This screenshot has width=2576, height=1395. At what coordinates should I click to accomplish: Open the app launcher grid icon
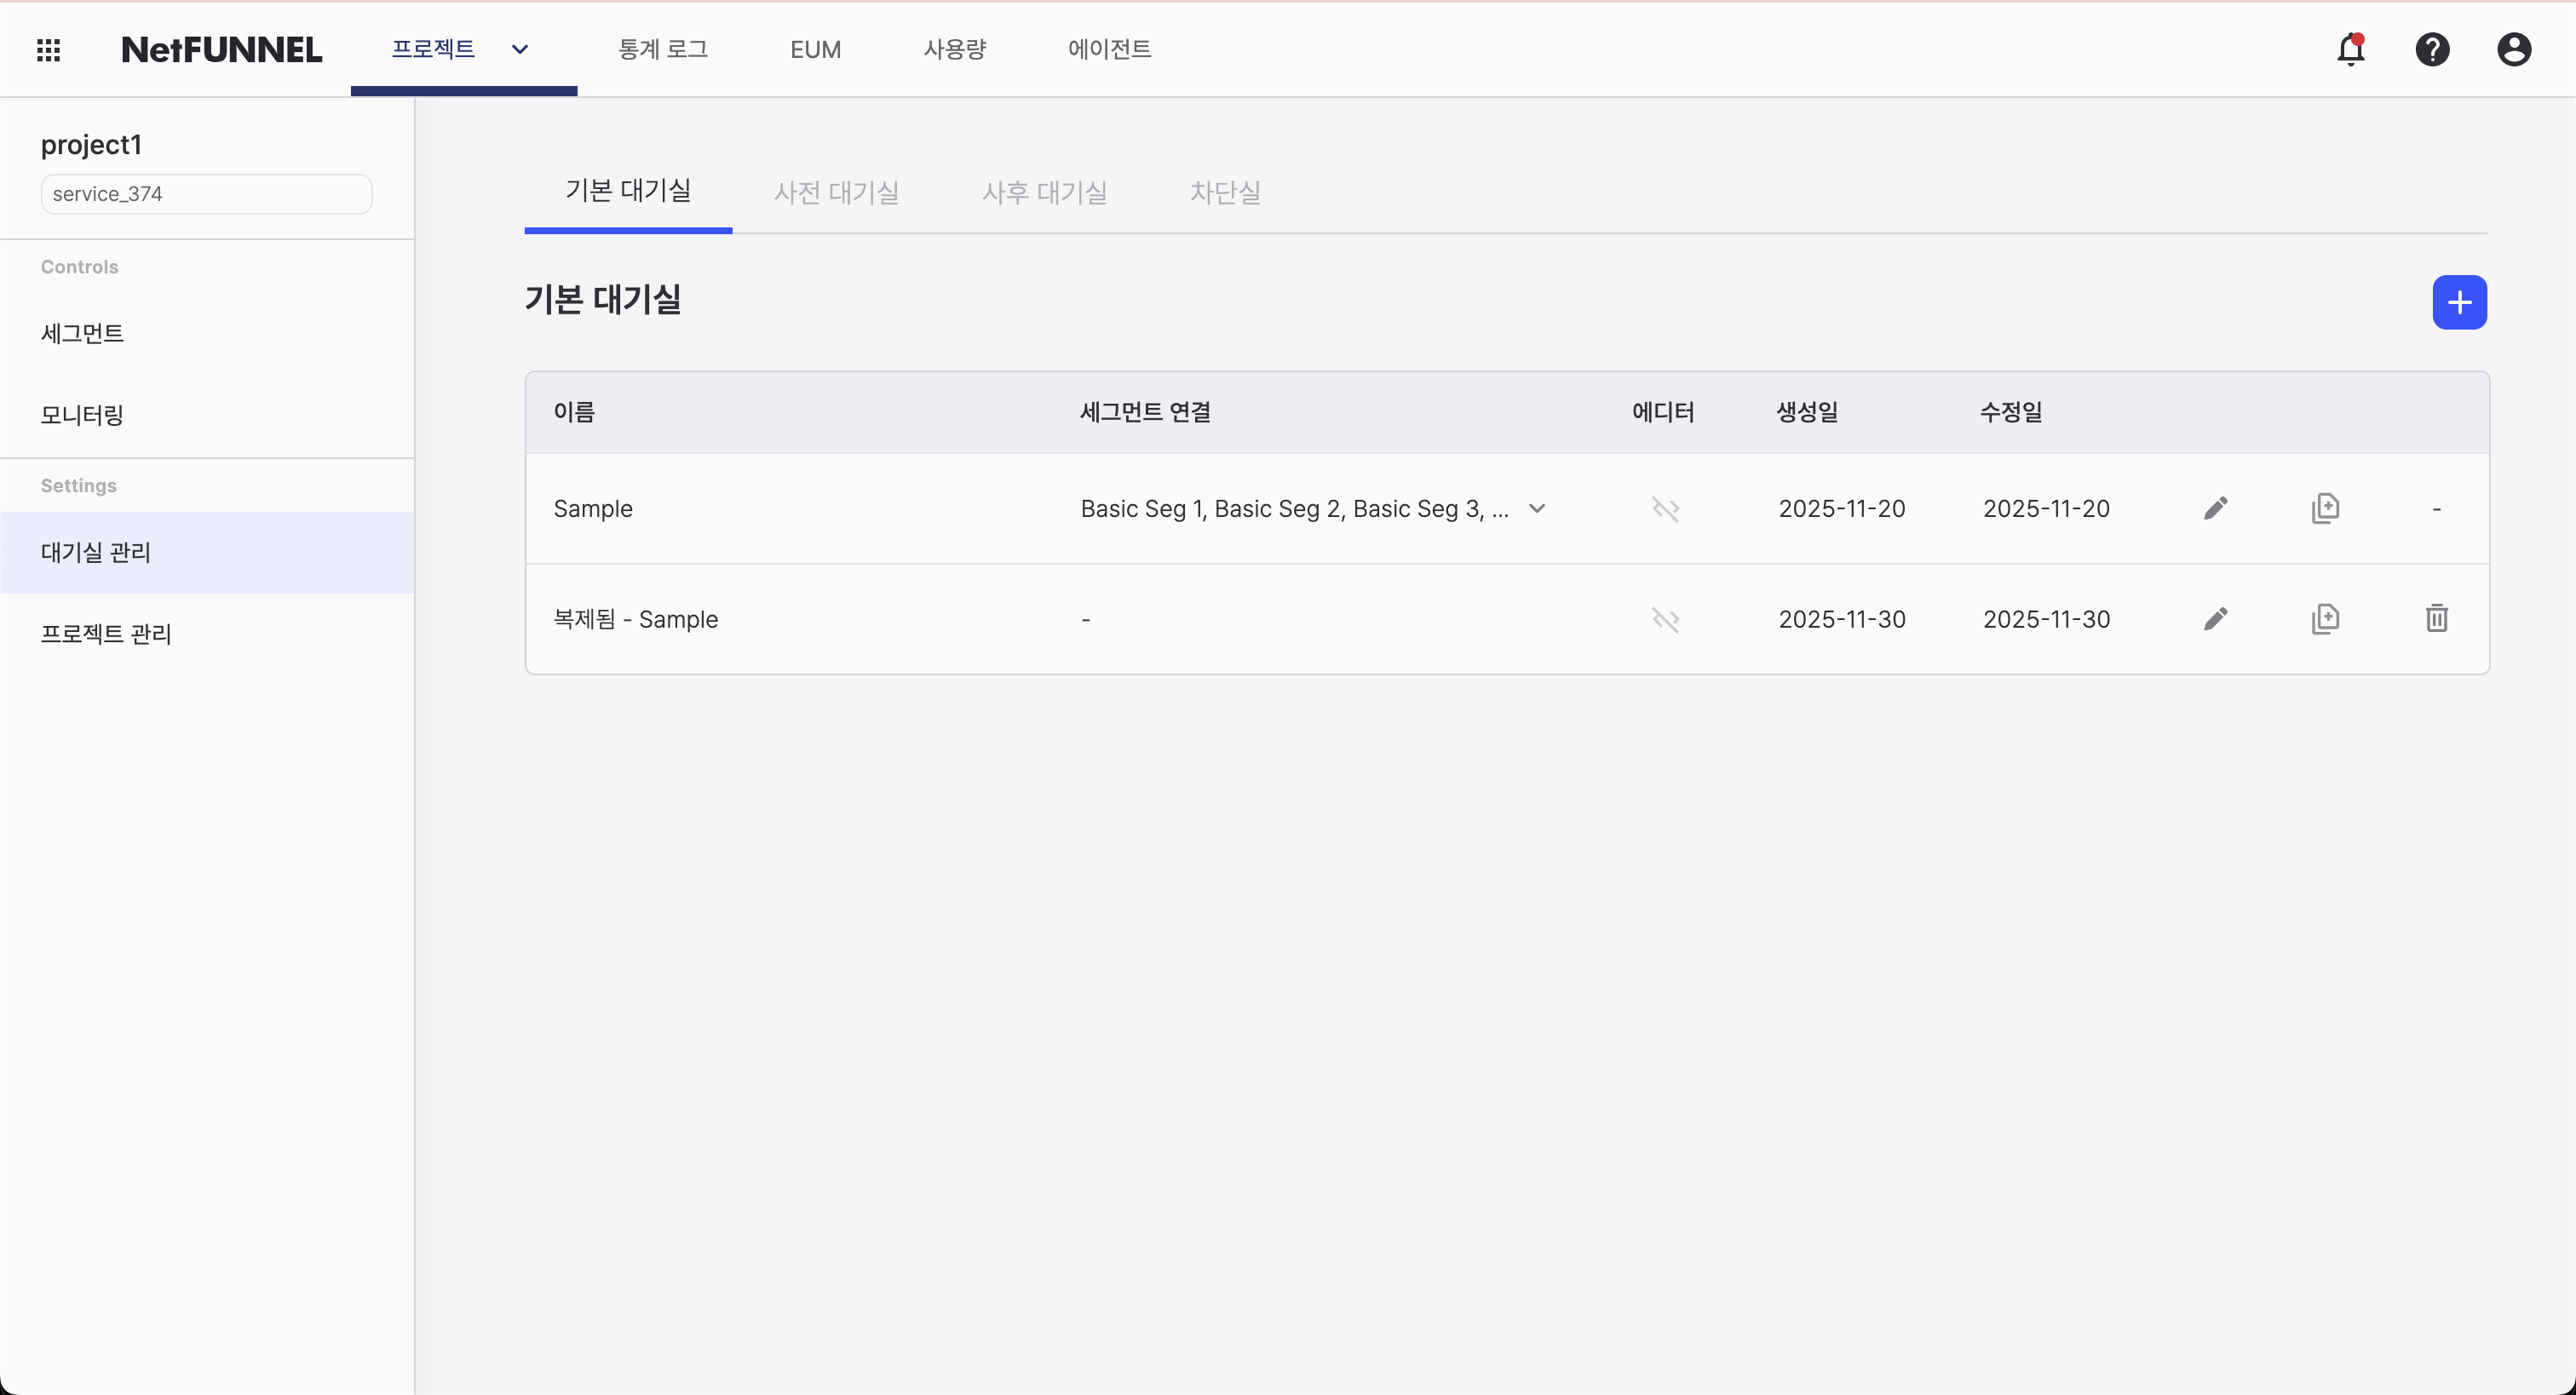tap(48, 49)
